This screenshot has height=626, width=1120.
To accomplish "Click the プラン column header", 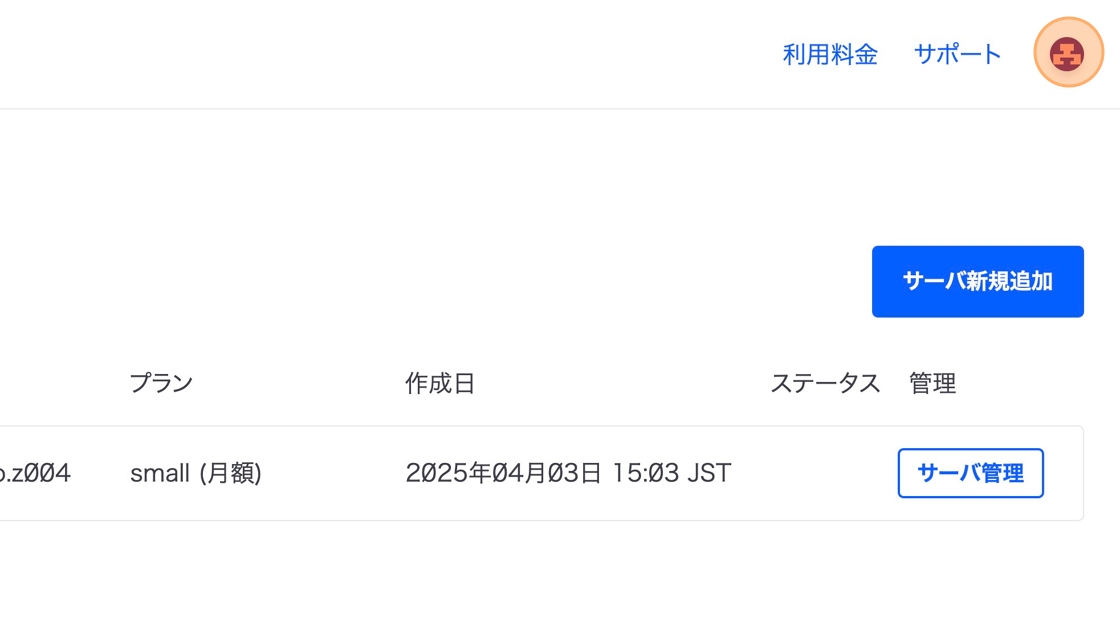I will (x=161, y=384).
